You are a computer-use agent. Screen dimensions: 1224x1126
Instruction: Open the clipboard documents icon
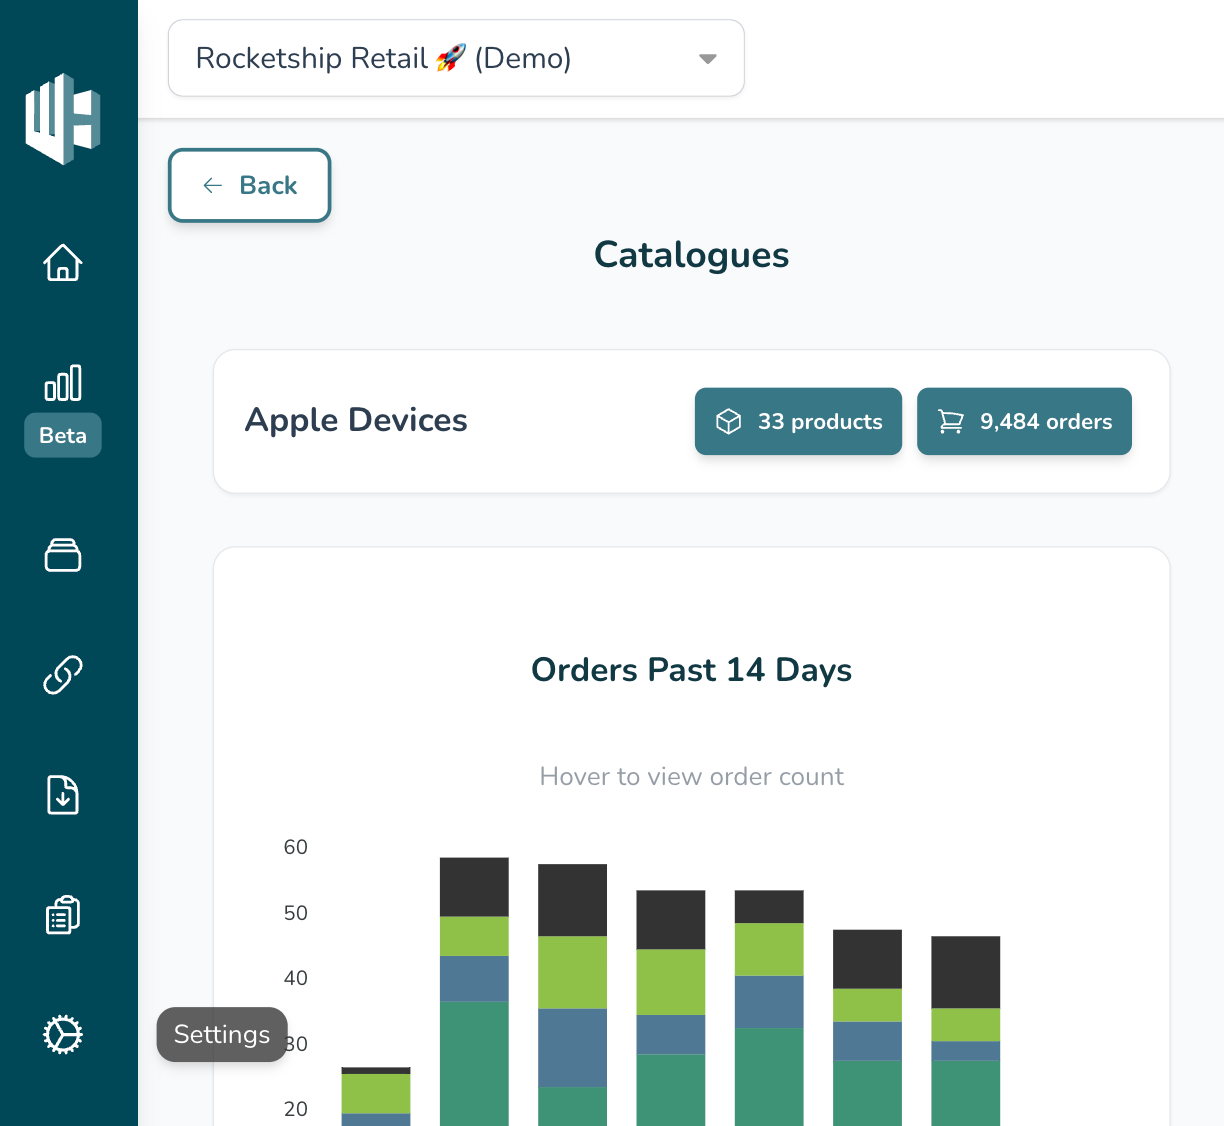[x=63, y=915]
